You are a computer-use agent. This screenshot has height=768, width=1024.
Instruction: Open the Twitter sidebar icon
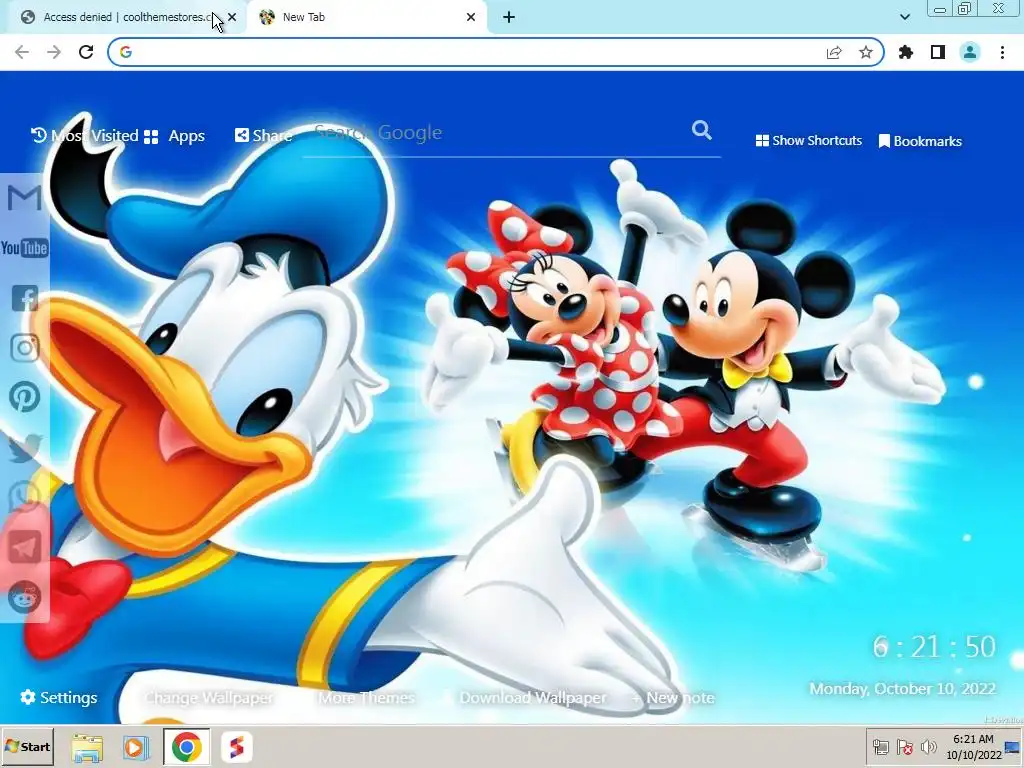[25, 448]
